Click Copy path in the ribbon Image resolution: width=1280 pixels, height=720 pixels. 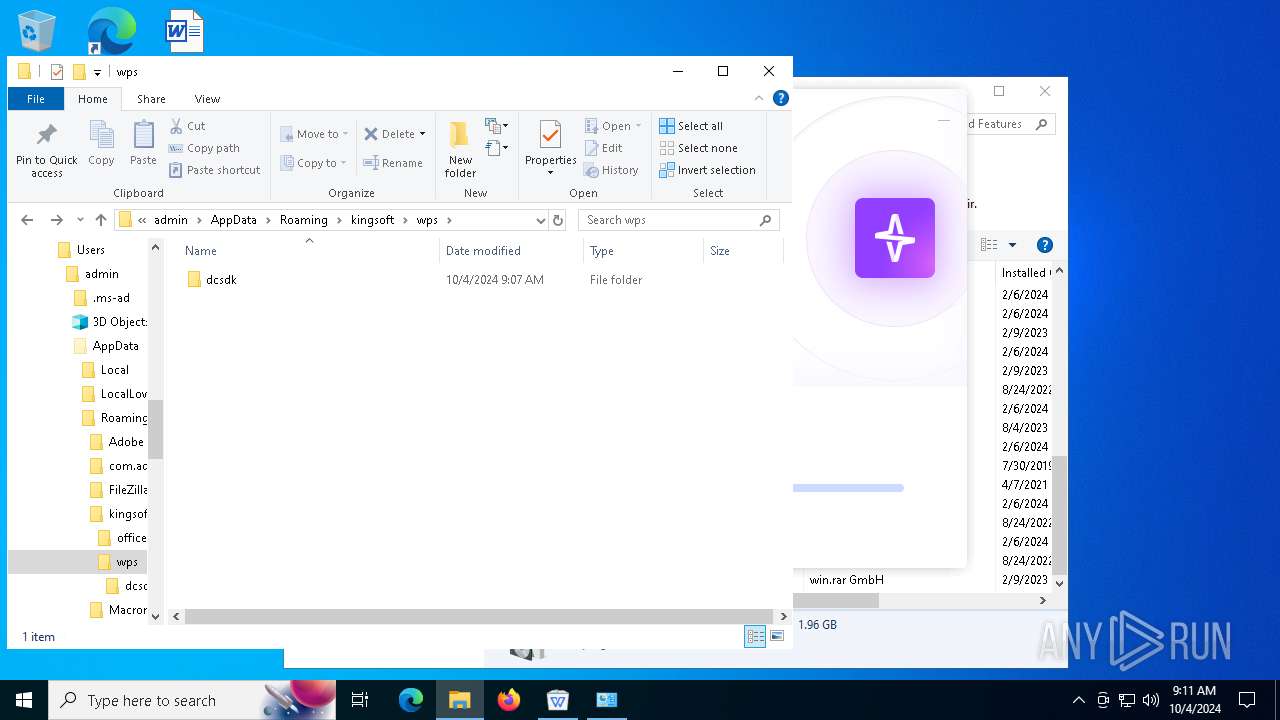[x=205, y=148]
